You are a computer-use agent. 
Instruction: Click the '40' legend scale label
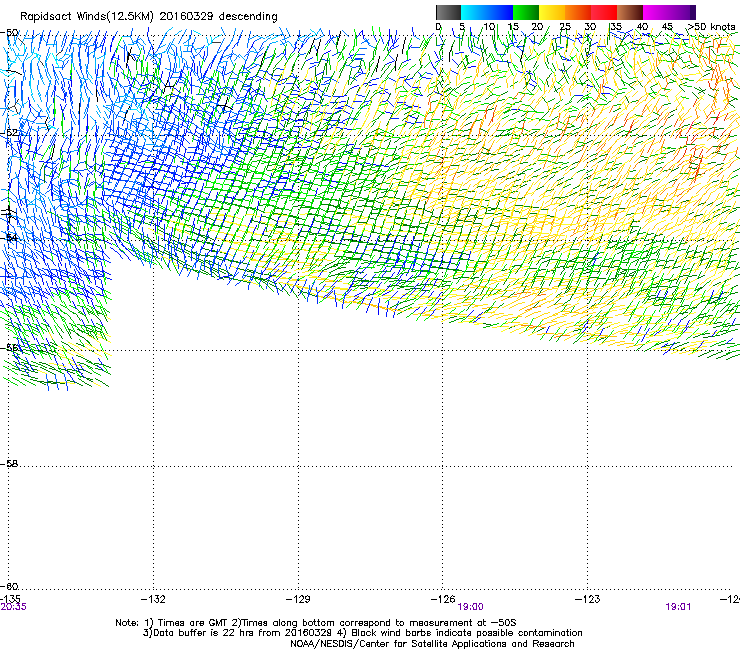coord(642,27)
